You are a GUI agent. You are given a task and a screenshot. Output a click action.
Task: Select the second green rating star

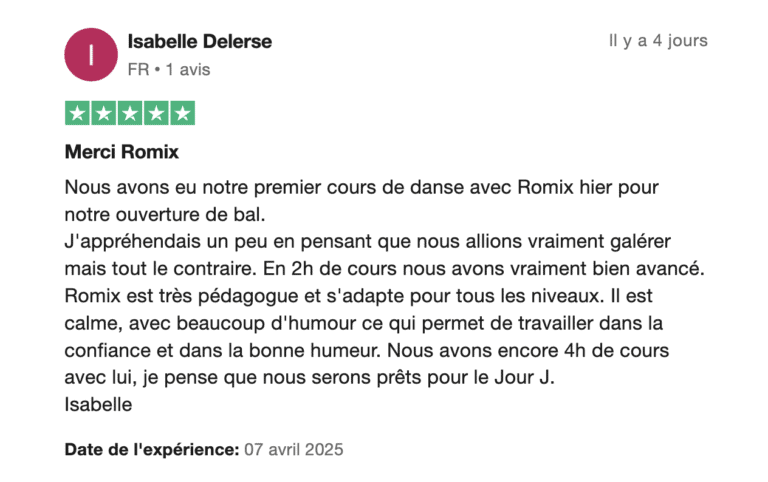tap(104, 113)
